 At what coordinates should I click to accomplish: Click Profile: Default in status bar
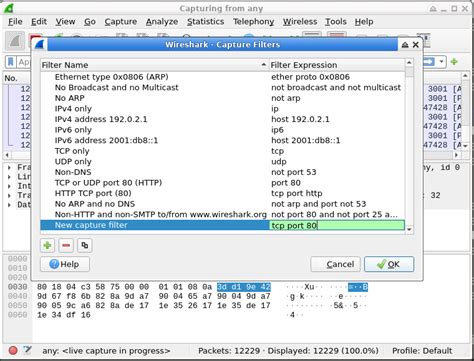point(422,351)
